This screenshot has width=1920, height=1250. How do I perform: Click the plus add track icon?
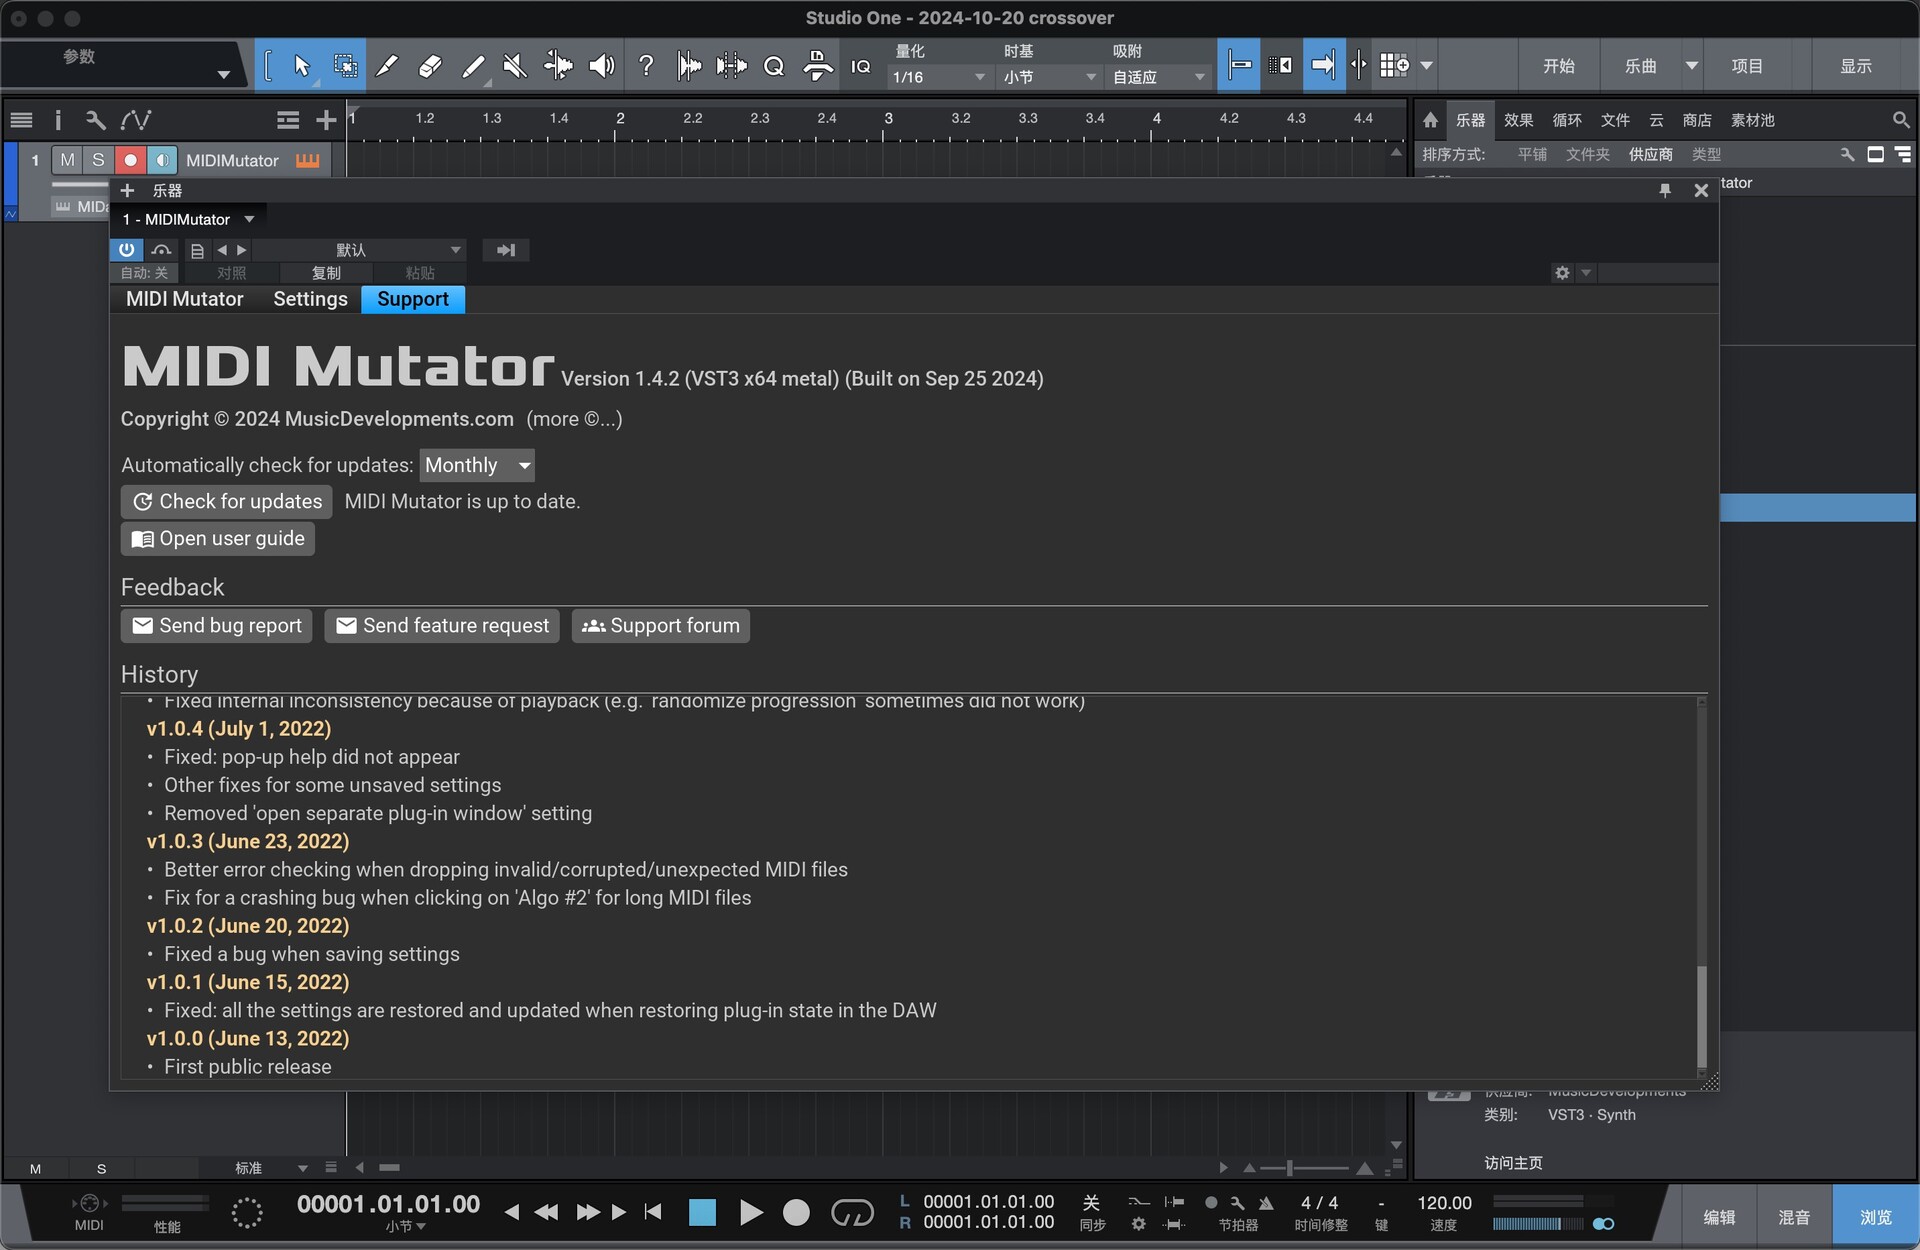click(x=325, y=120)
